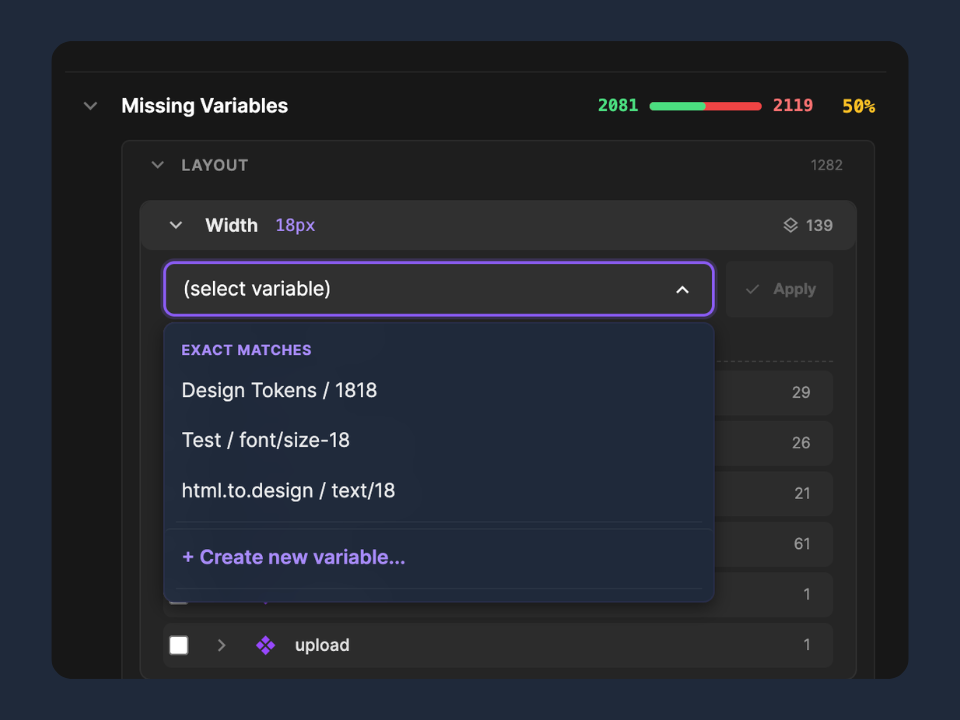Collapse the Missing Variables section
Image resolution: width=960 pixels, height=720 pixels.
tap(91, 106)
